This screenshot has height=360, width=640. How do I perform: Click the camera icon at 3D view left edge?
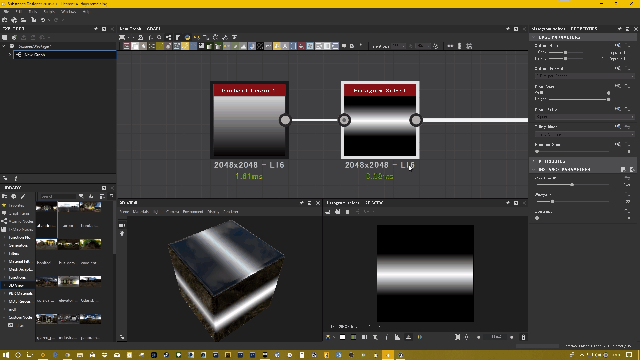click(x=122, y=225)
